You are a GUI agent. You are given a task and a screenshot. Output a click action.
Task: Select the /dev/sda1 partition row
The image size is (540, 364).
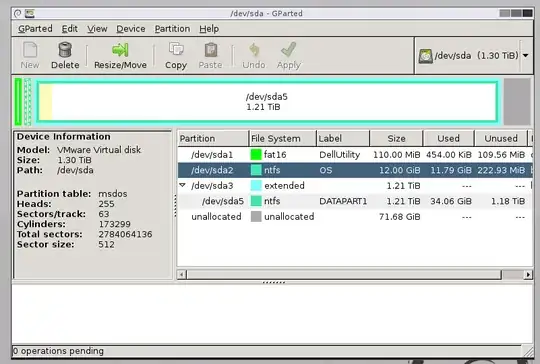point(355,155)
